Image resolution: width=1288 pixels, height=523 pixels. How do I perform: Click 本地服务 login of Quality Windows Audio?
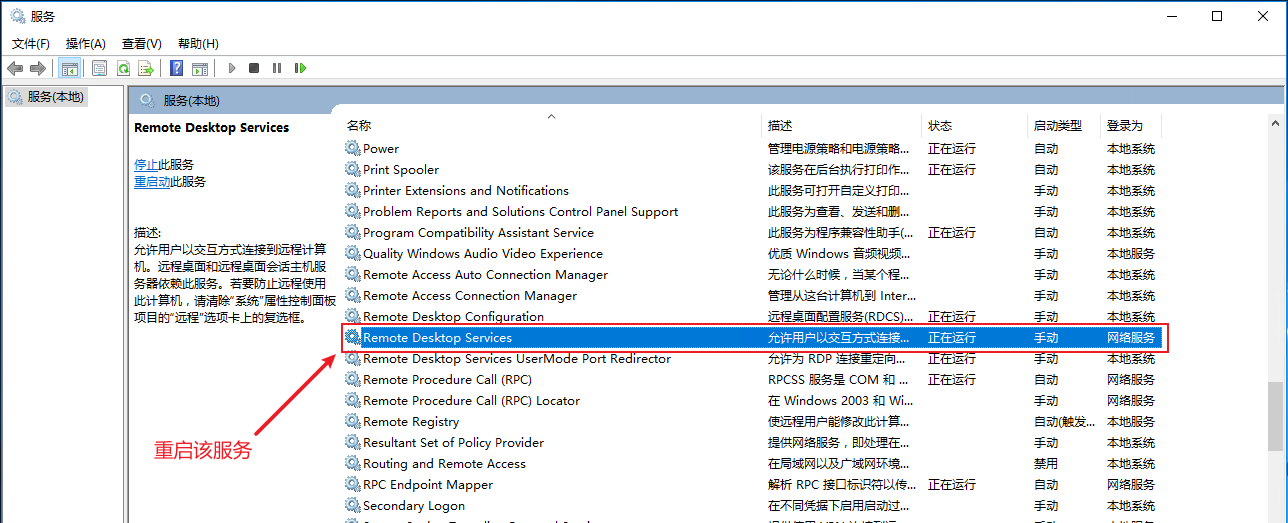click(x=1131, y=253)
